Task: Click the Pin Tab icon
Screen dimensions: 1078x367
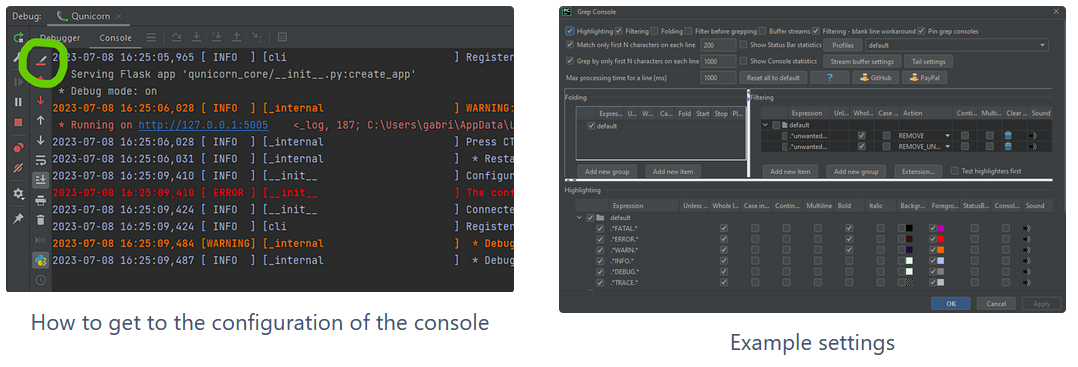Action: click(x=19, y=218)
